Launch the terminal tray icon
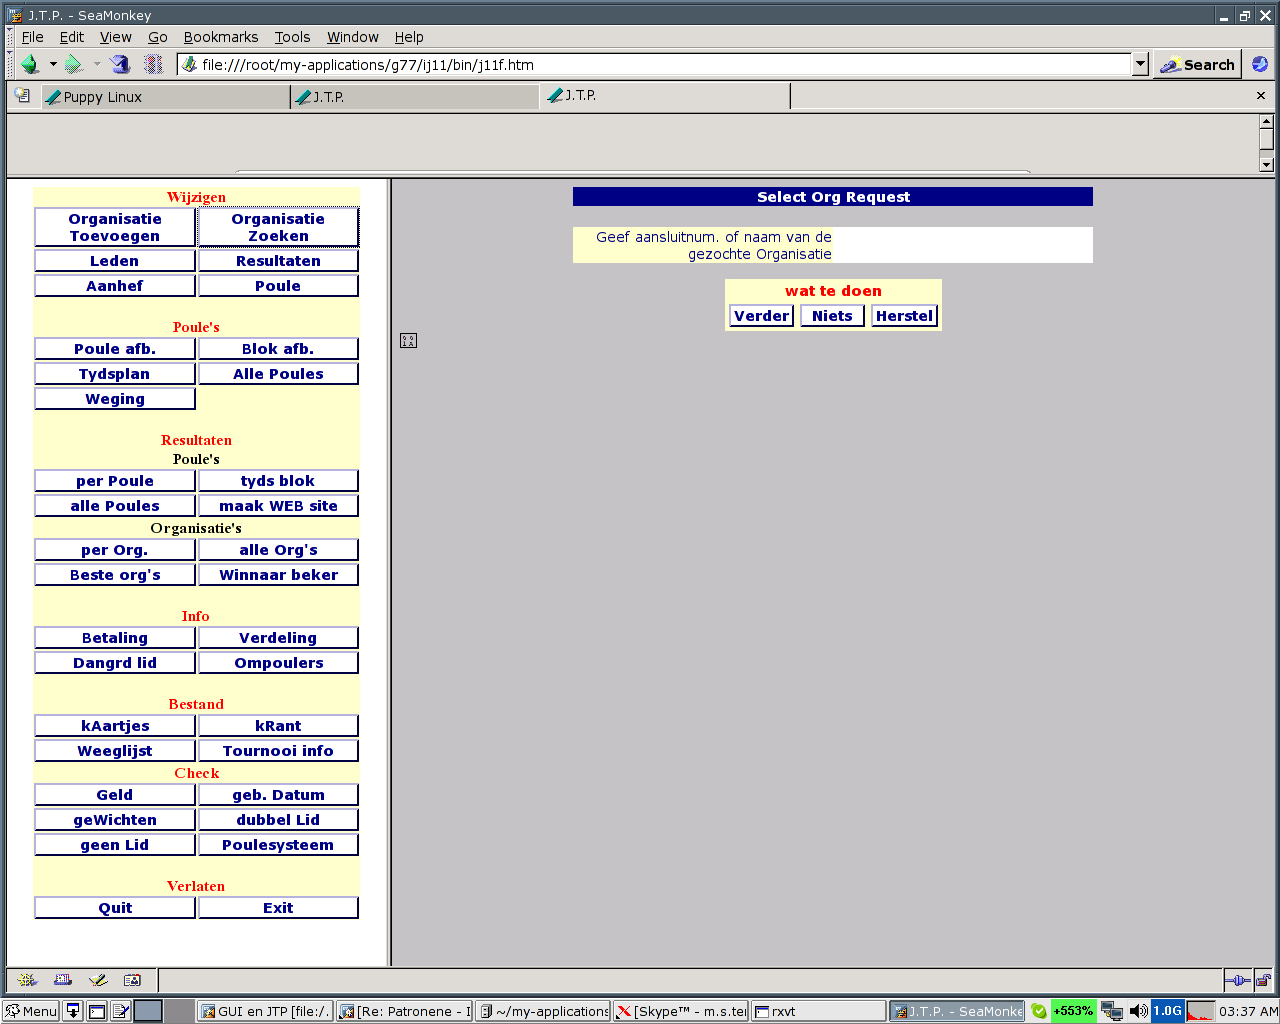Screen dimensions: 1280x1024 tap(97, 1011)
